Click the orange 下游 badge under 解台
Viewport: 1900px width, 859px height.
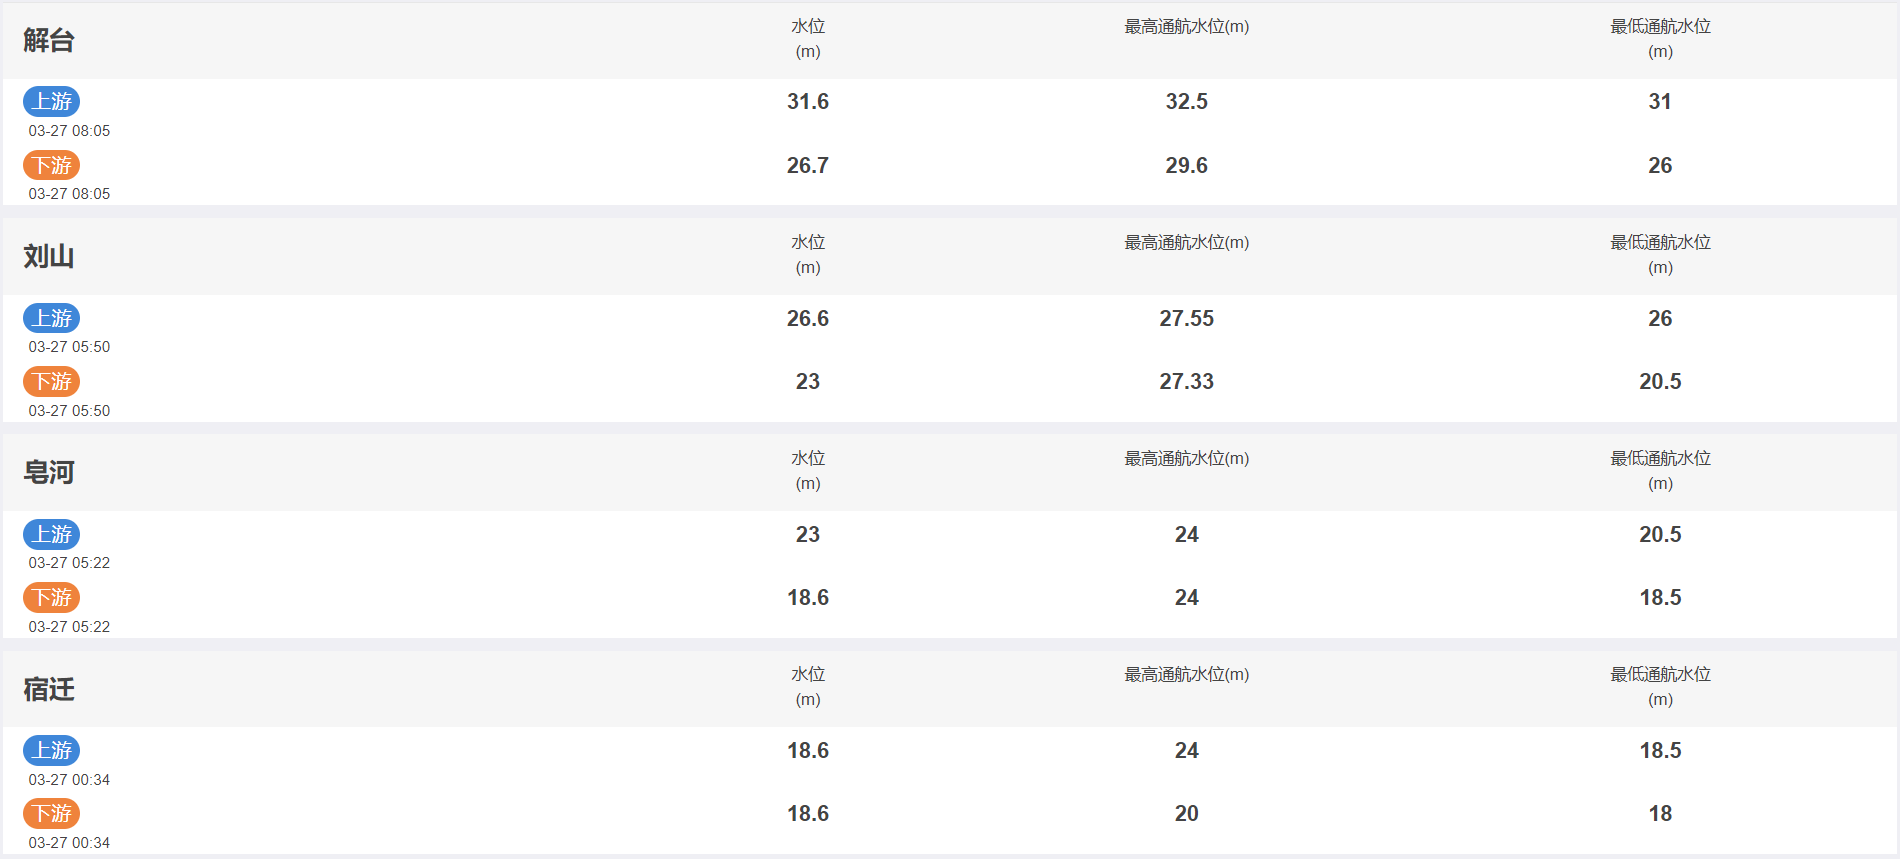(x=51, y=165)
